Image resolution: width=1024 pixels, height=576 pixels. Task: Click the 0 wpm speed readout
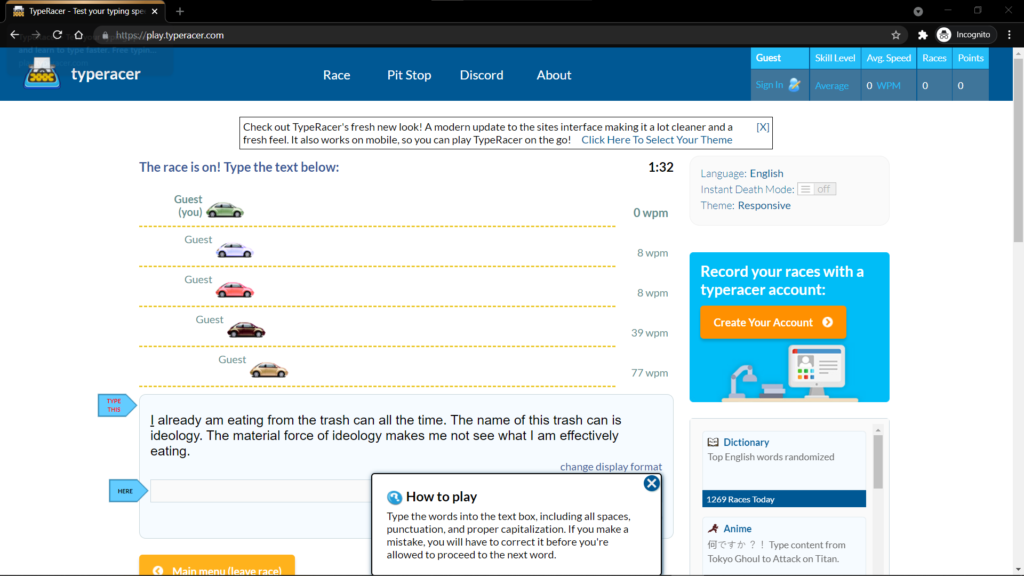650,213
